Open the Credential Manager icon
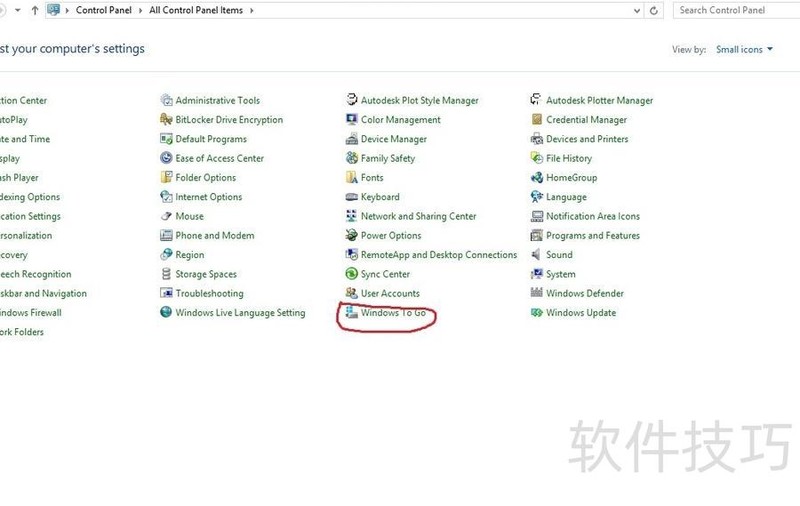The height and width of the screenshot is (506, 800). 536,119
